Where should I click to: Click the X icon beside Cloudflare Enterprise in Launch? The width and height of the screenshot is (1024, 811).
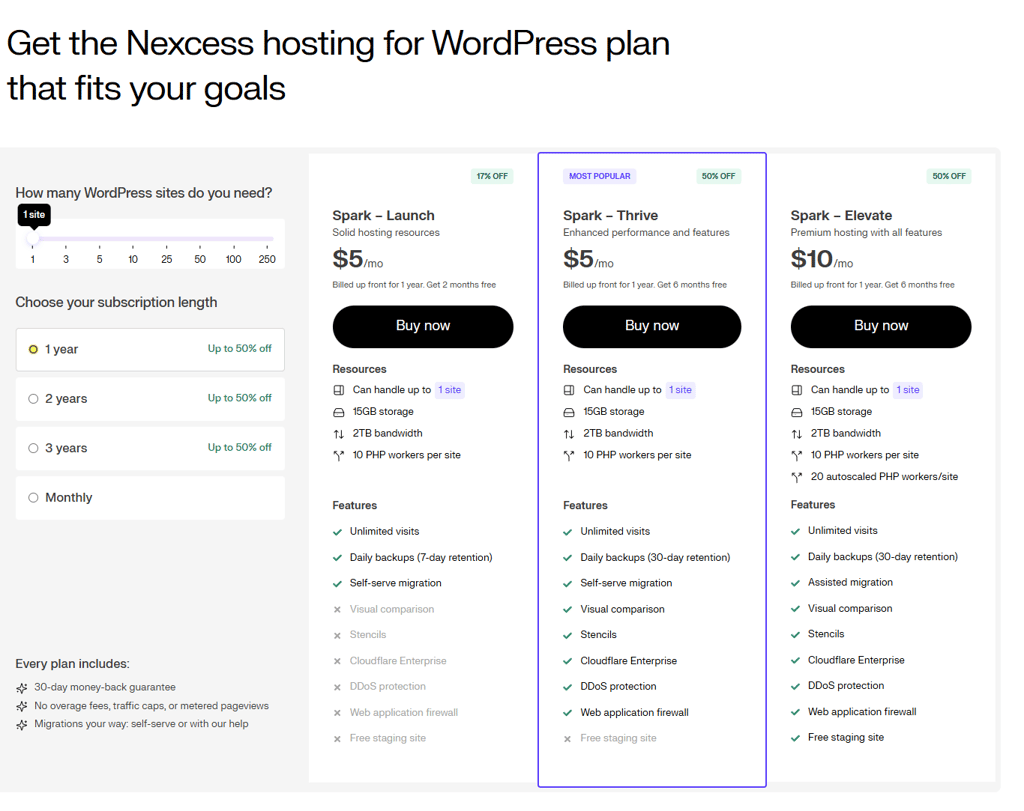pyautogui.click(x=337, y=661)
